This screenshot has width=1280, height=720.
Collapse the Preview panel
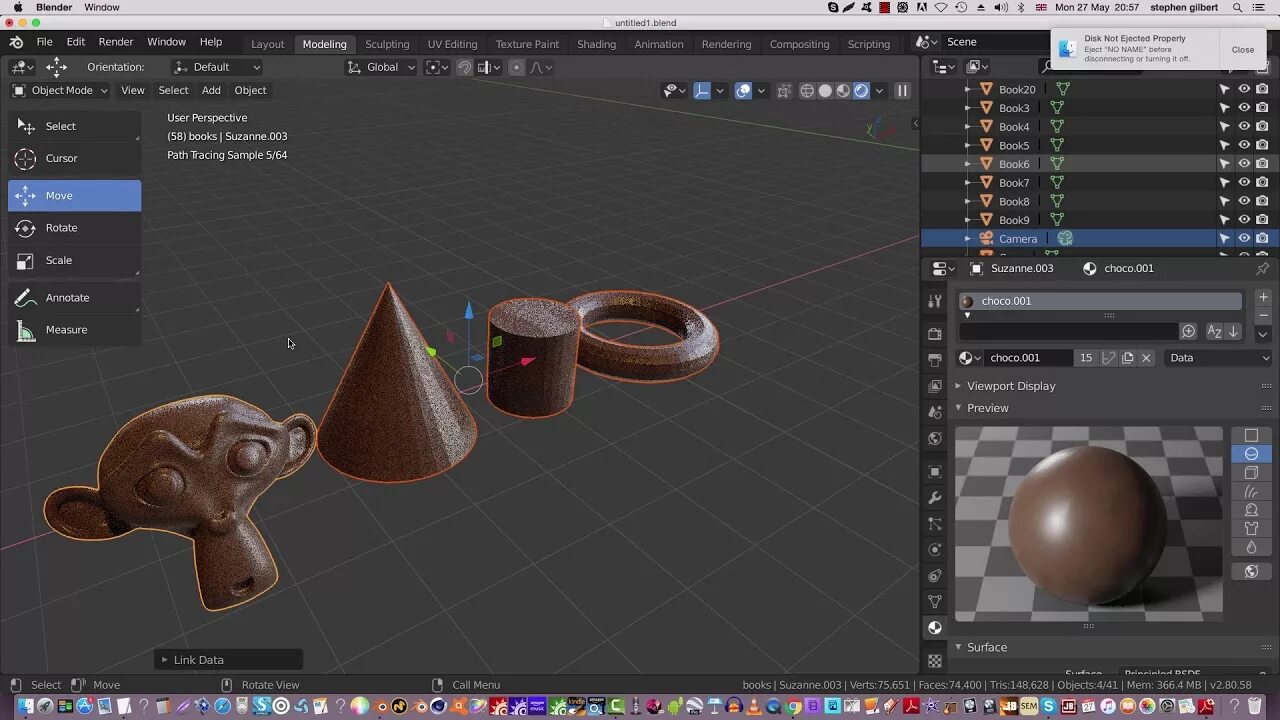pos(987,408)
